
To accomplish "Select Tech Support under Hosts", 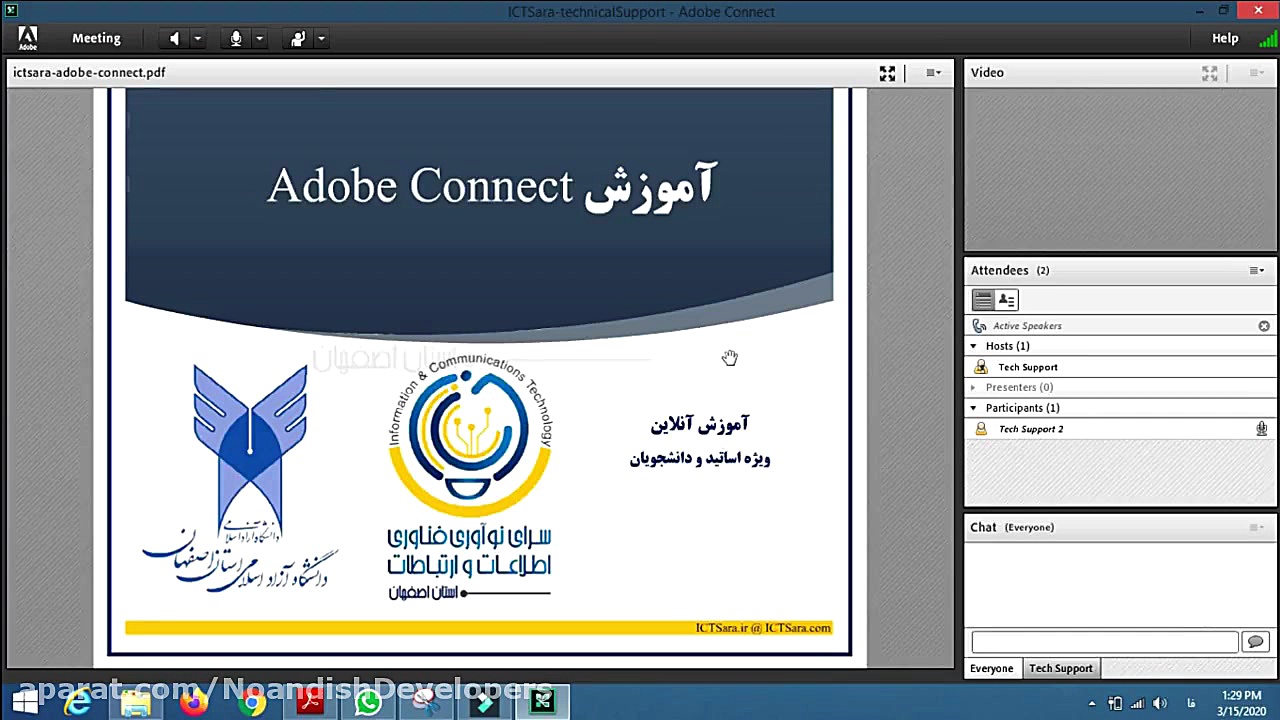I will point(1027,366).
